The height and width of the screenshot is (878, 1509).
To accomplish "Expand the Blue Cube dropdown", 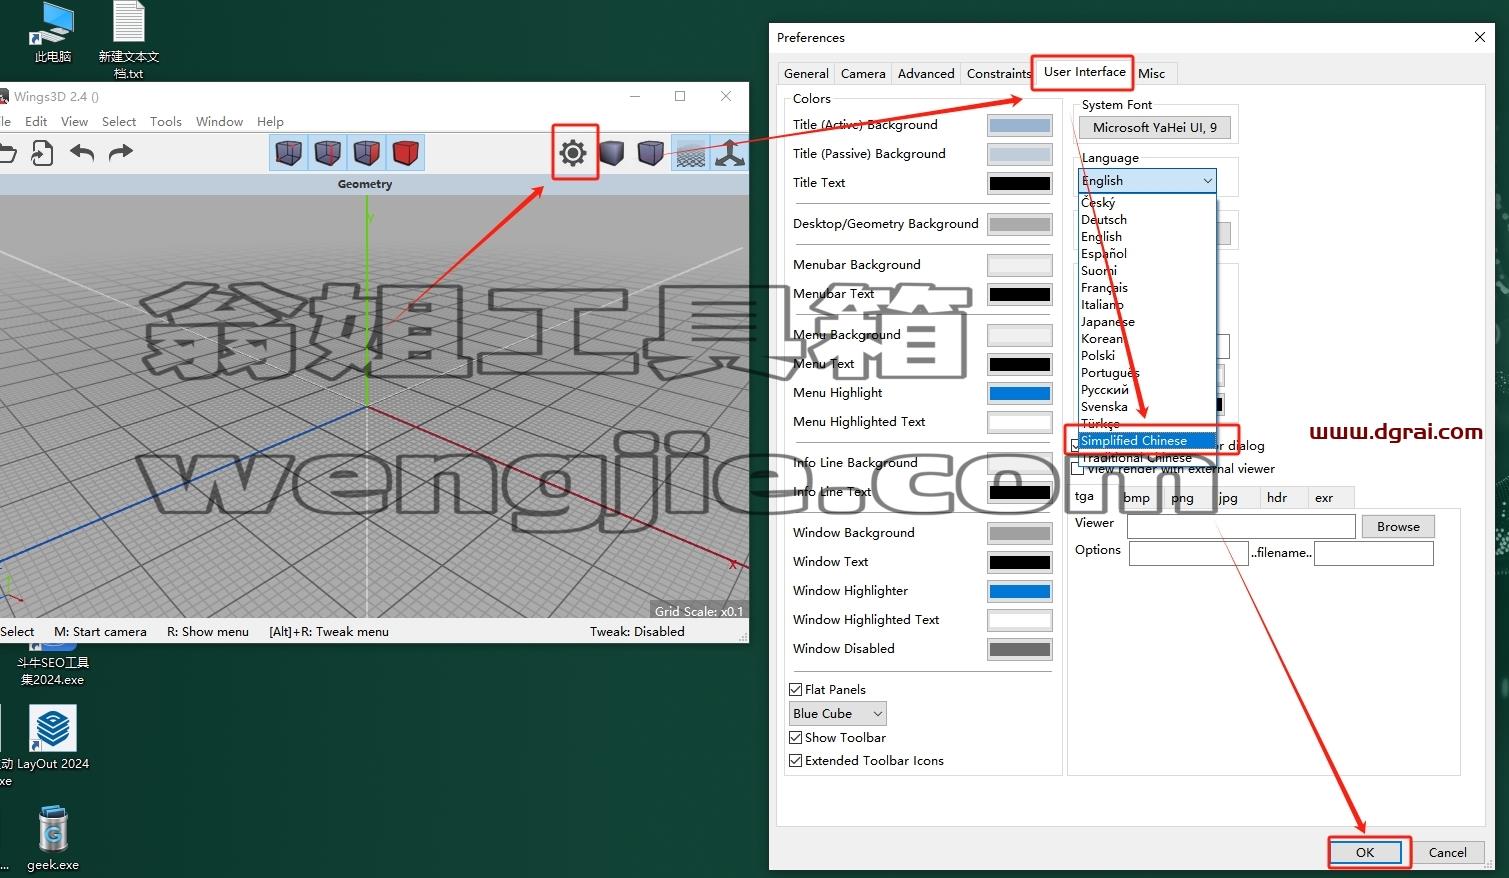I will coord(838,713).
